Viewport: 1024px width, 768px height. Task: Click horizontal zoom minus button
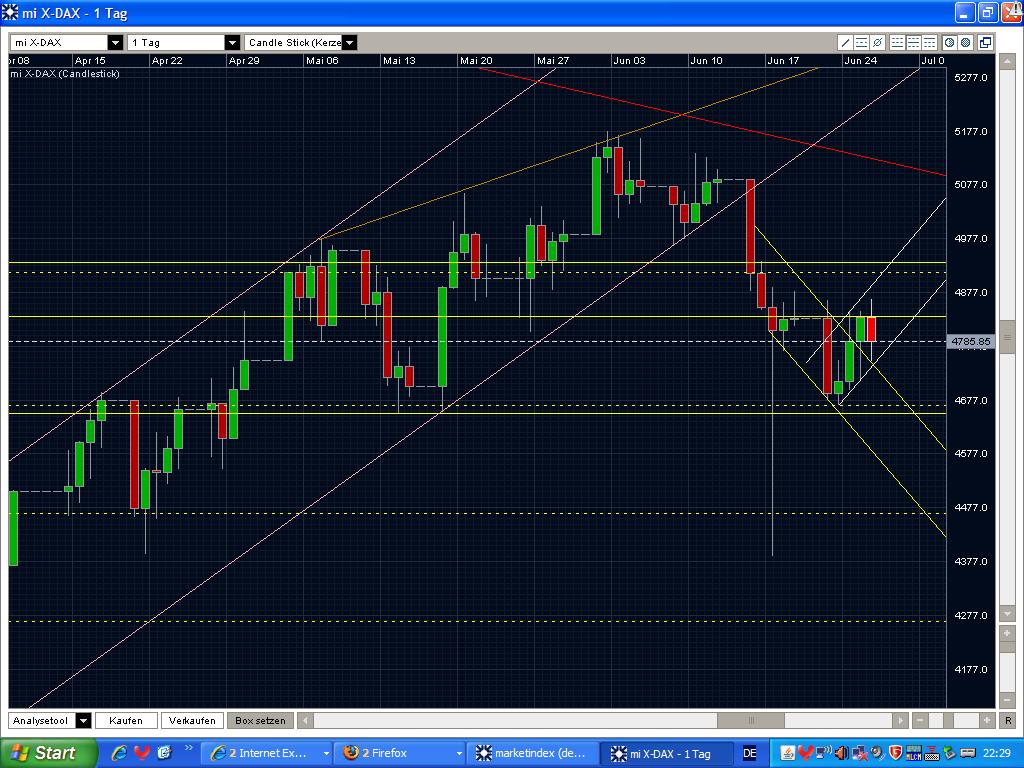tap(920, 720)
